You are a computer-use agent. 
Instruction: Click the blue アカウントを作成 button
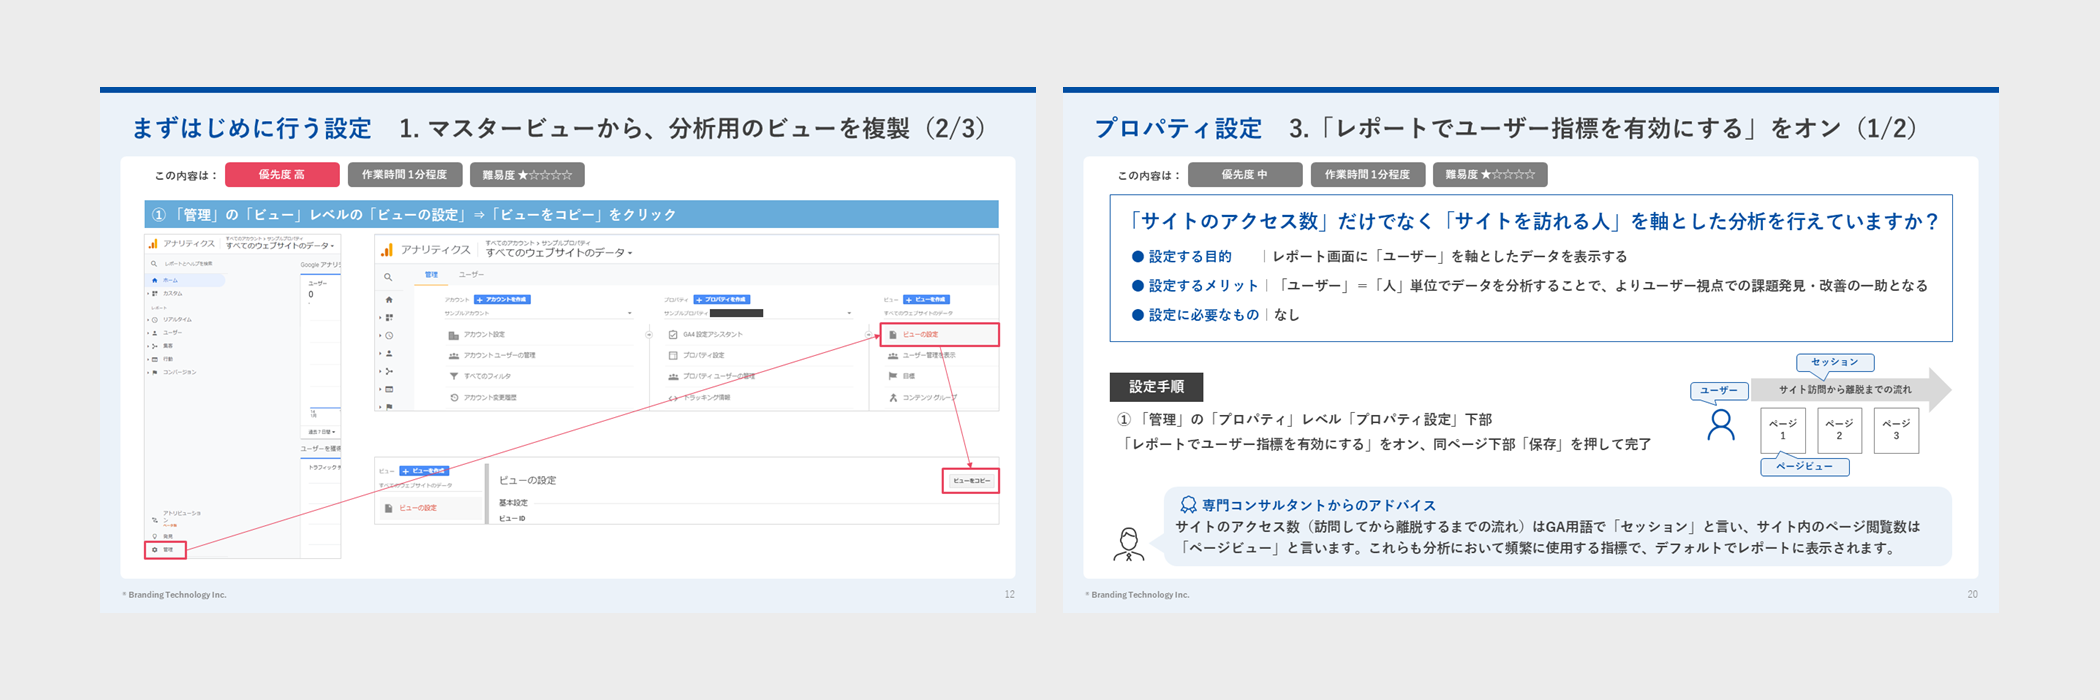click(502, 299)
